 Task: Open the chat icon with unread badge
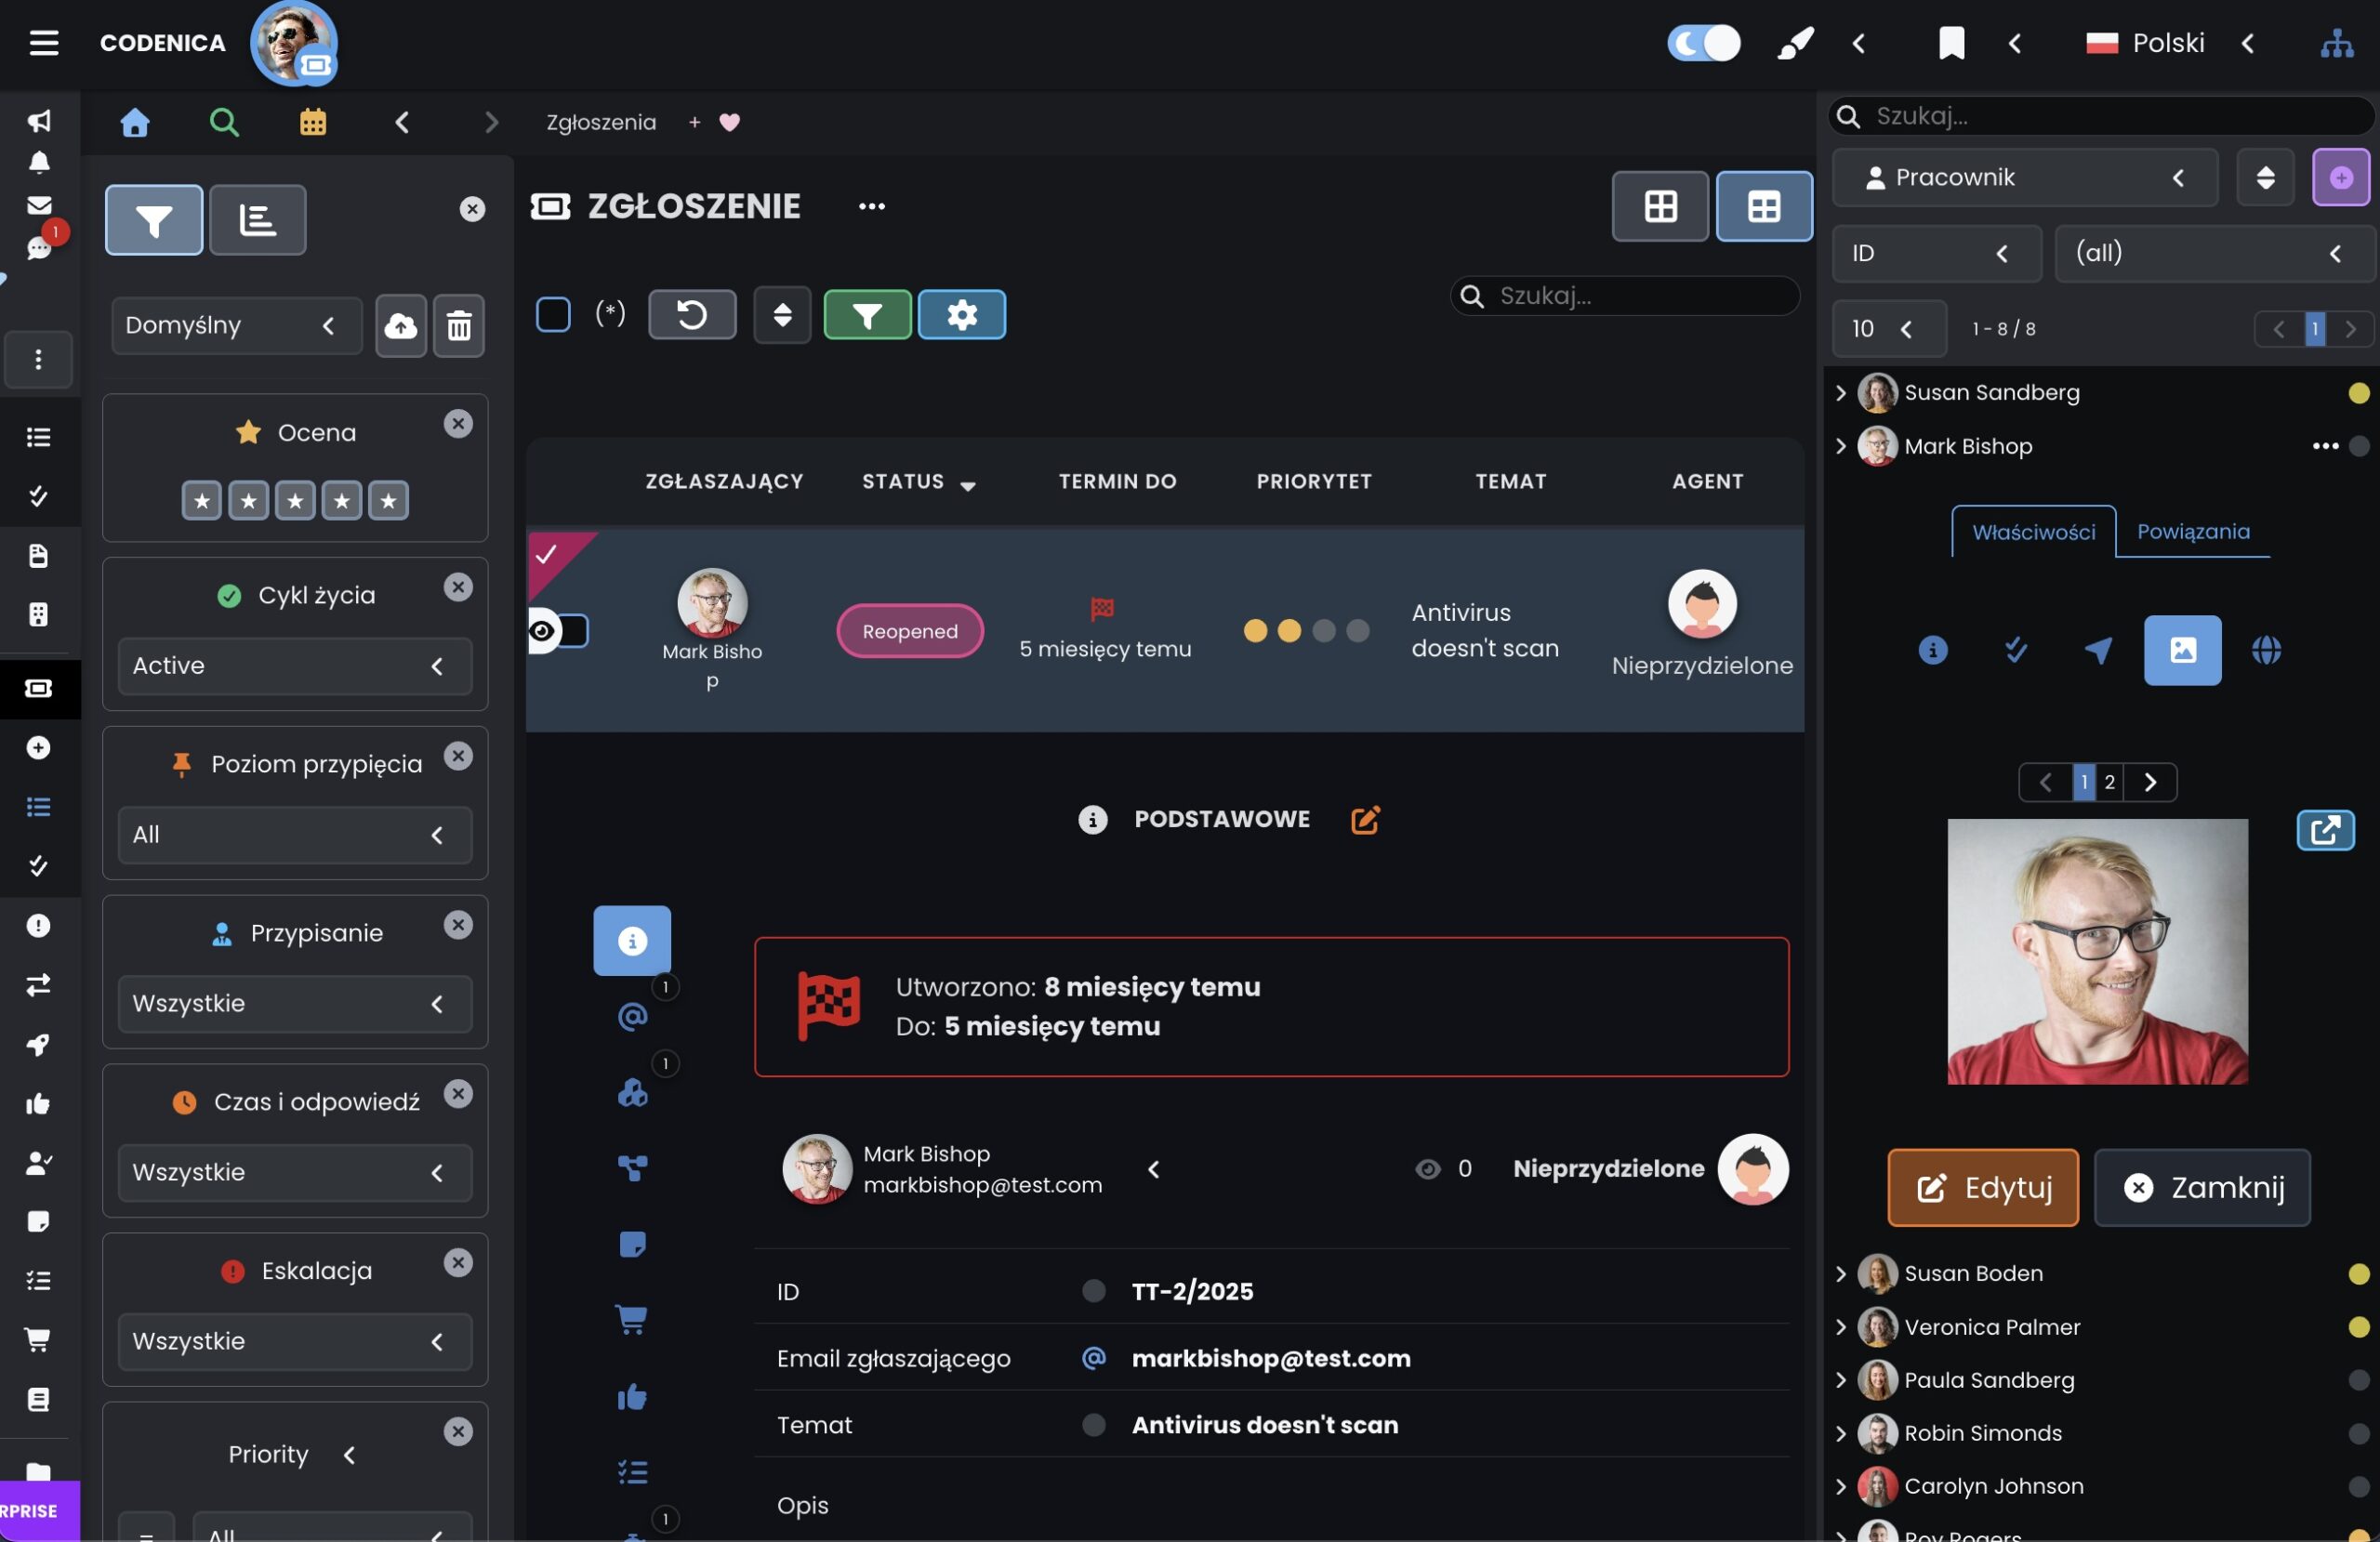pos(41,245)
